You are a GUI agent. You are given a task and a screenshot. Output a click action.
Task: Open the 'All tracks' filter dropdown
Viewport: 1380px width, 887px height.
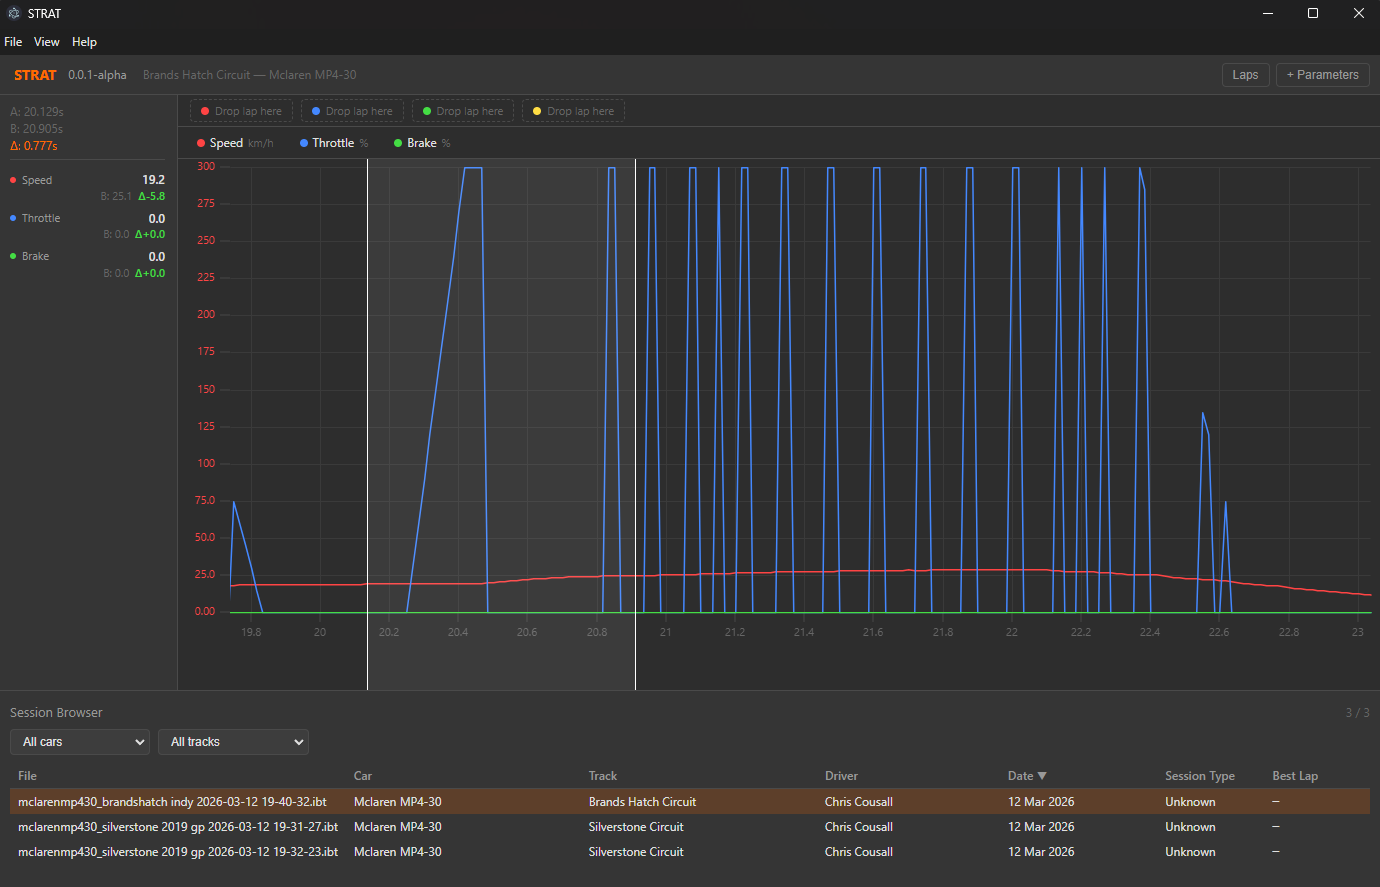pos(233,742)
